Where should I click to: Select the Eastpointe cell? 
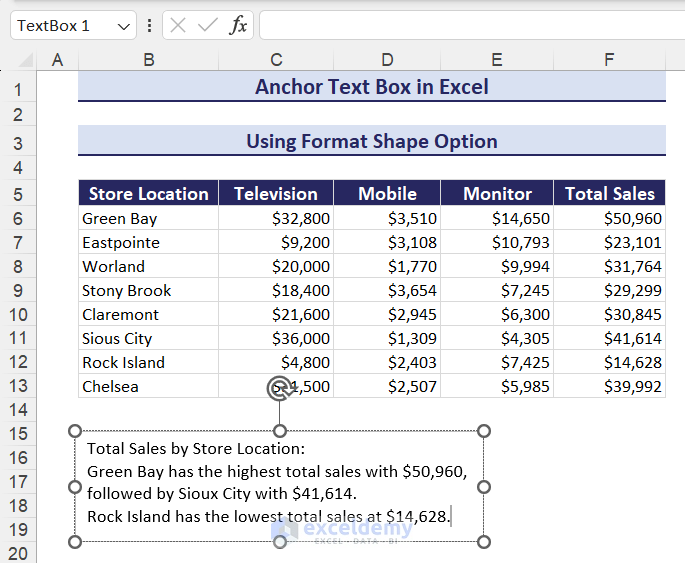[149, 242]
